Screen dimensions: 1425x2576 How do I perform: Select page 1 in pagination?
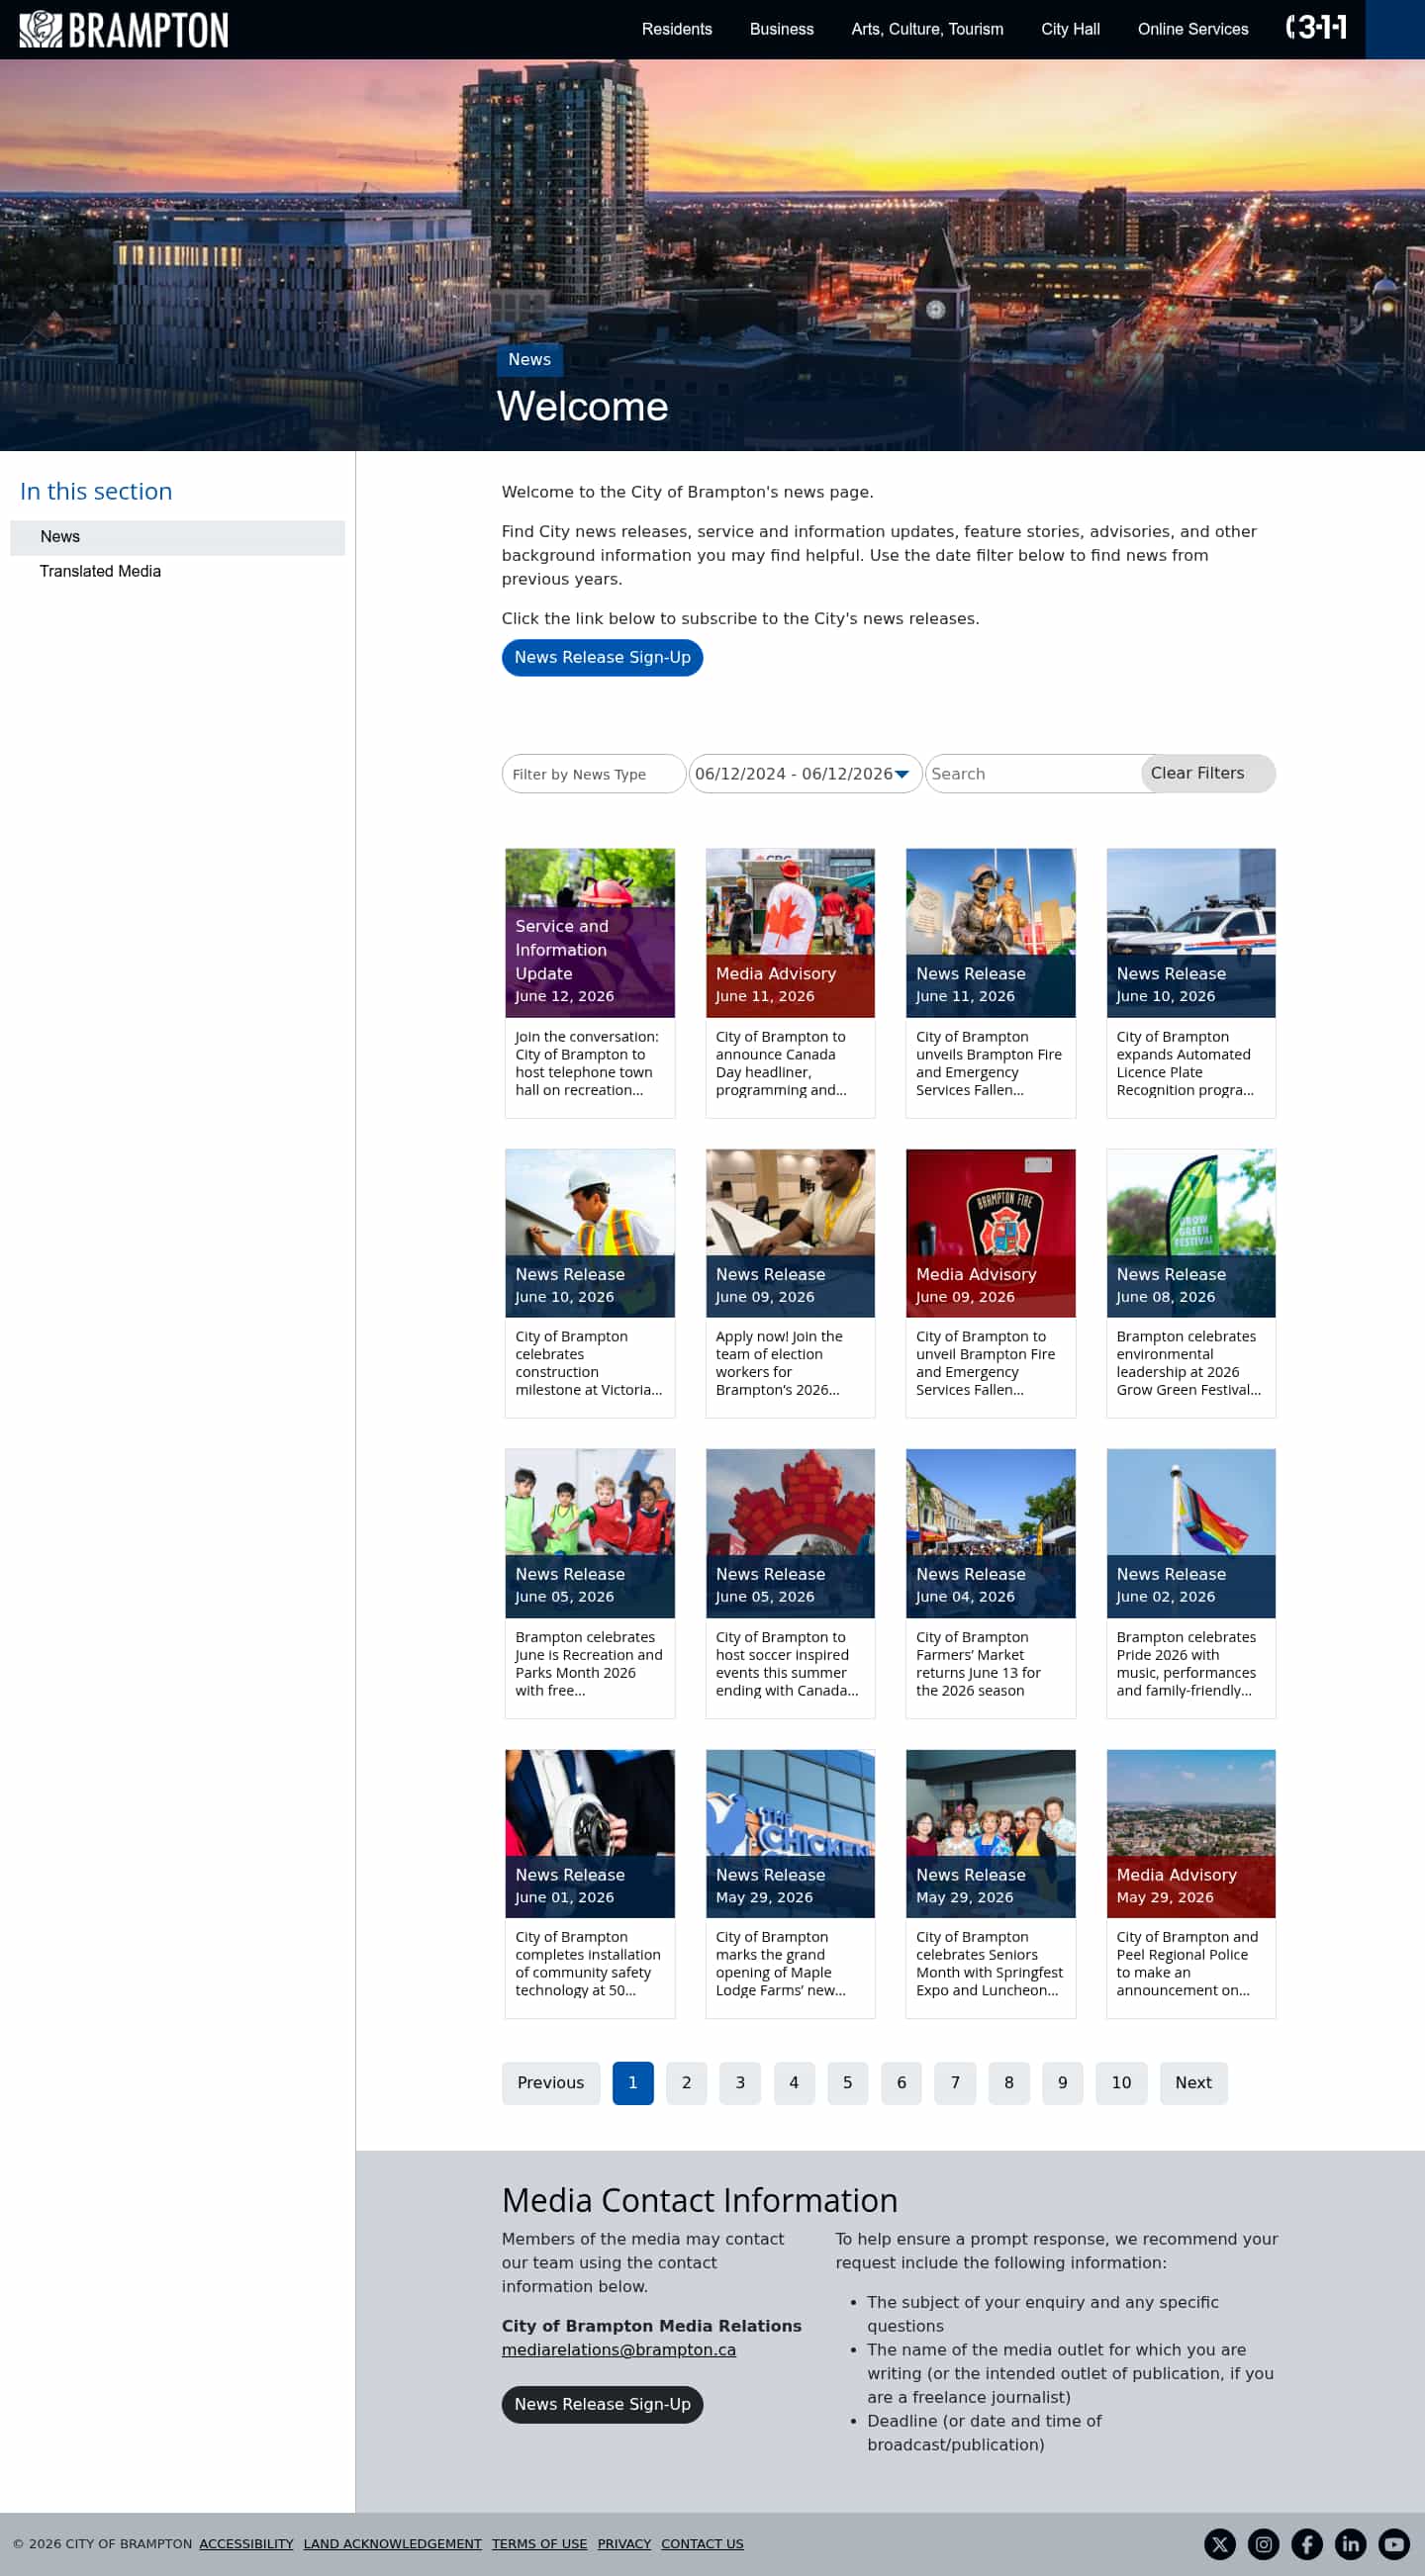[633, 2083]
